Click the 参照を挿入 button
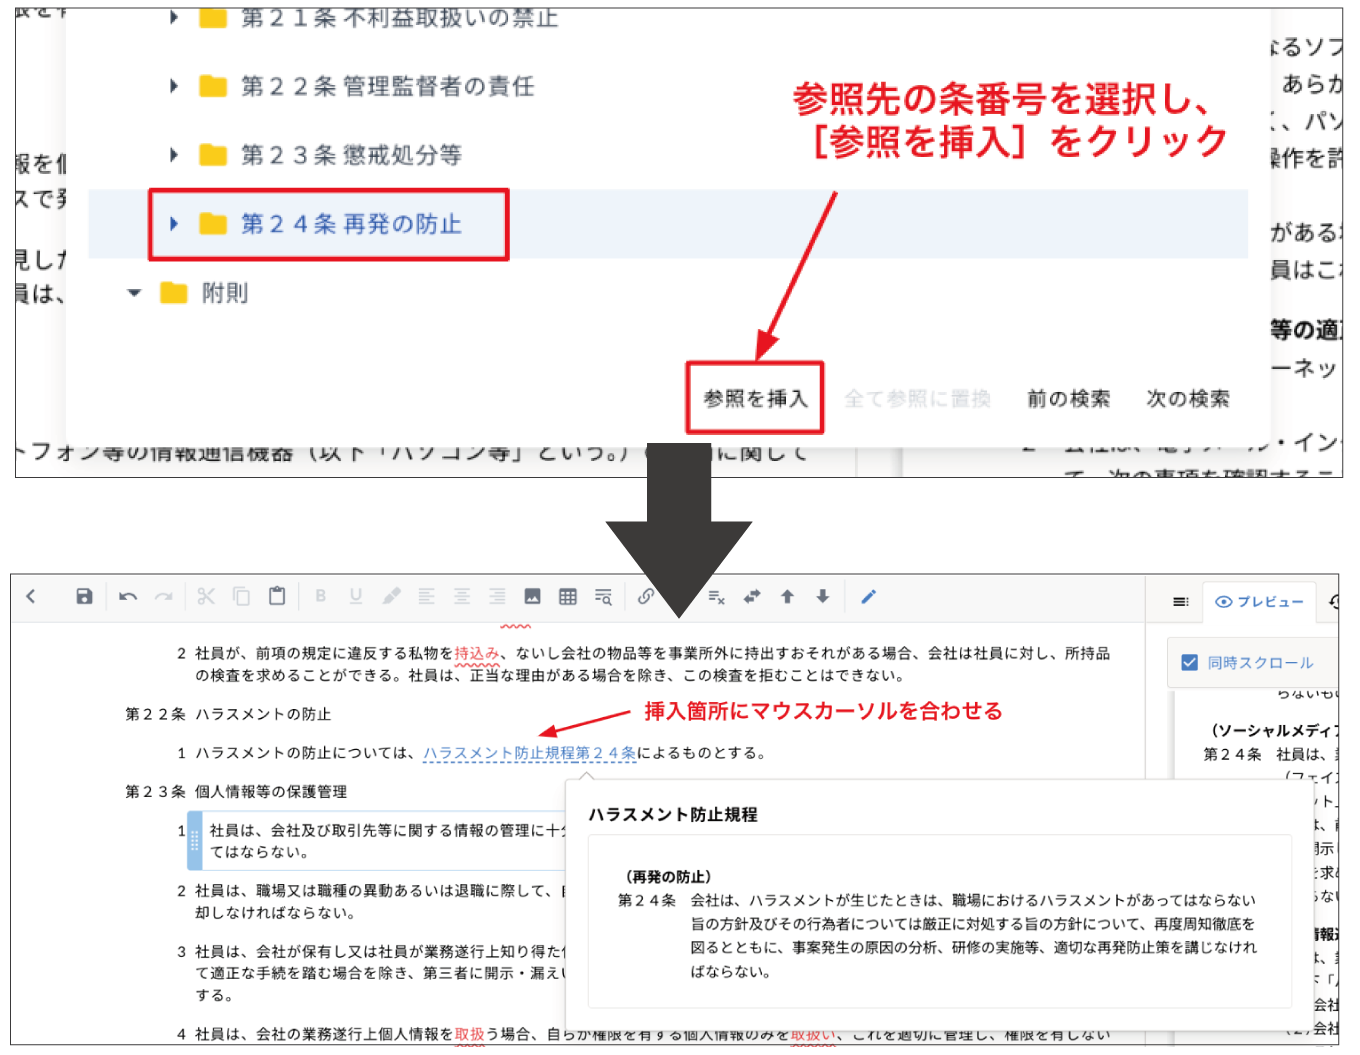 point(755,399)
